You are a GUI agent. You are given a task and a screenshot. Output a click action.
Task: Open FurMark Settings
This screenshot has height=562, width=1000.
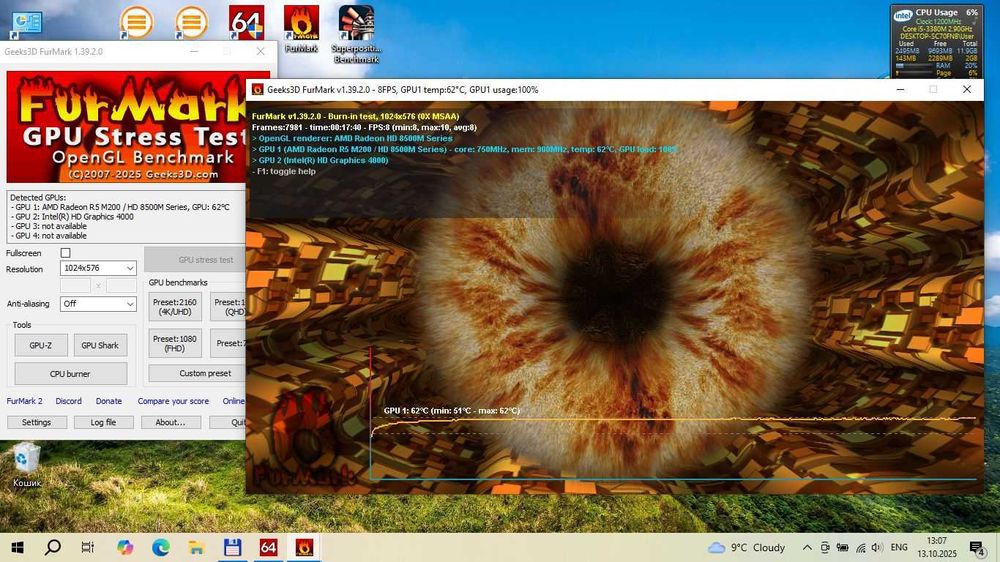coord(36,422)
